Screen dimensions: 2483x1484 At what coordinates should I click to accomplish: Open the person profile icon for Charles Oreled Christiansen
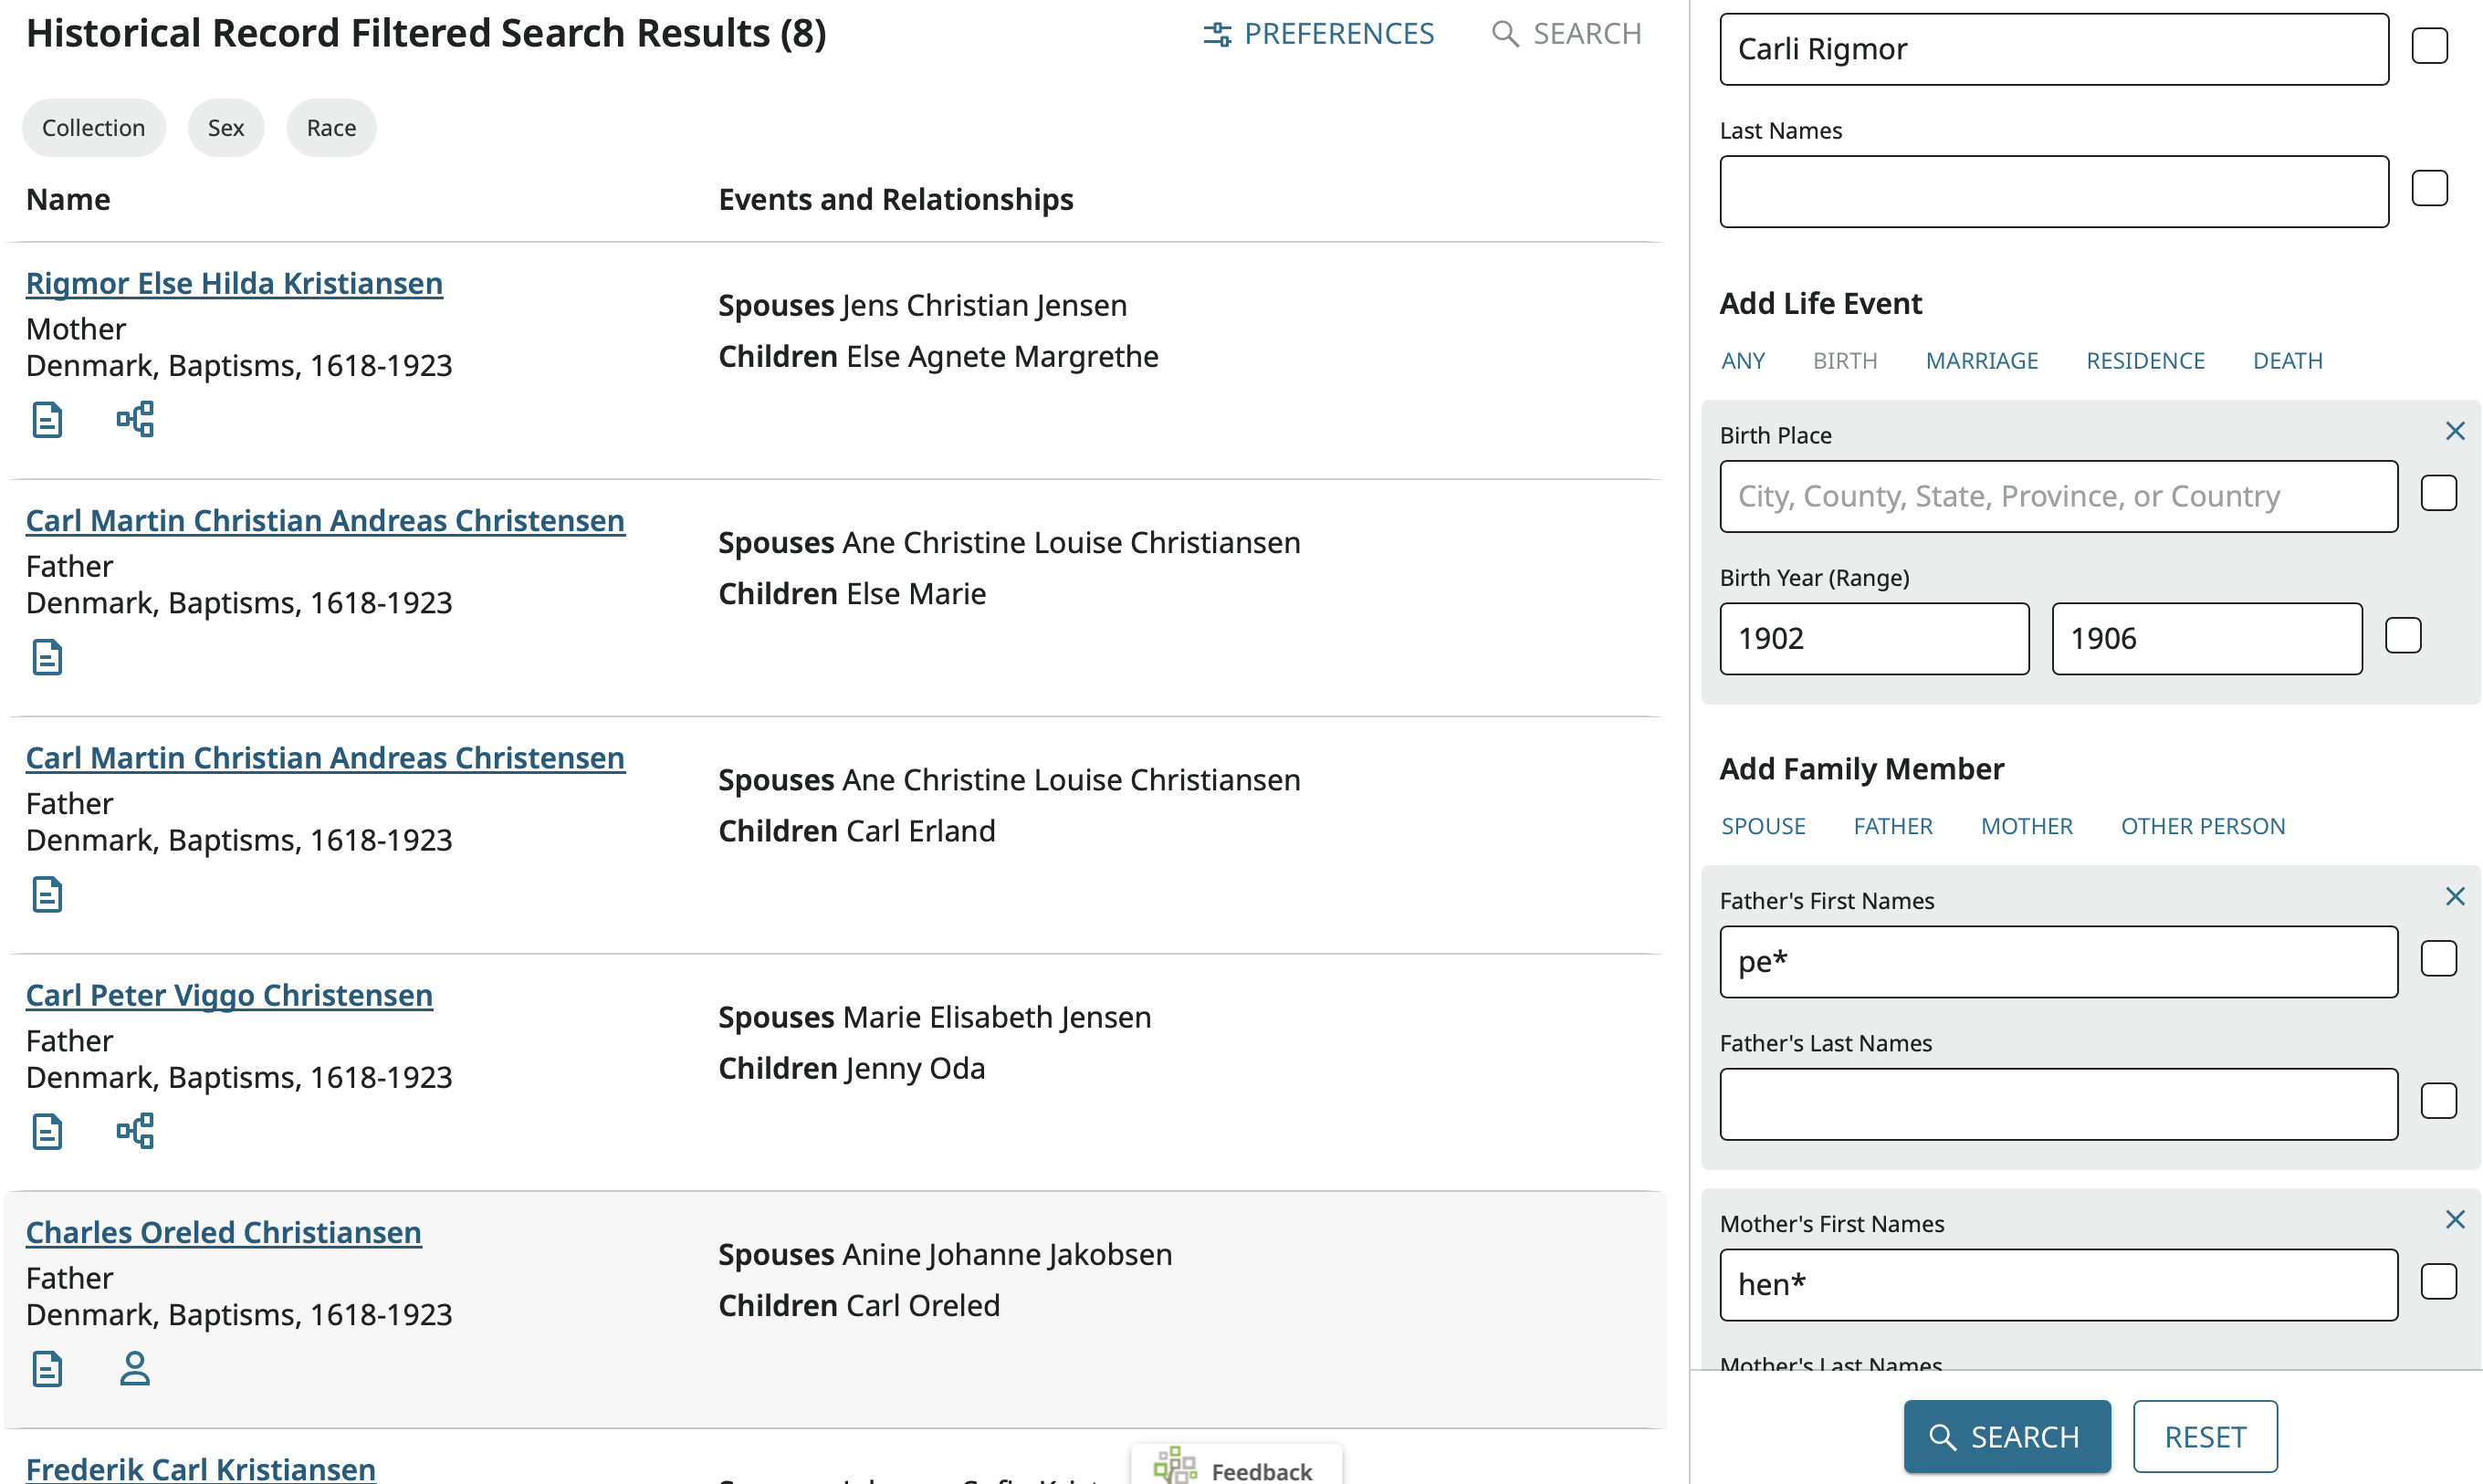click(134, 1368)
